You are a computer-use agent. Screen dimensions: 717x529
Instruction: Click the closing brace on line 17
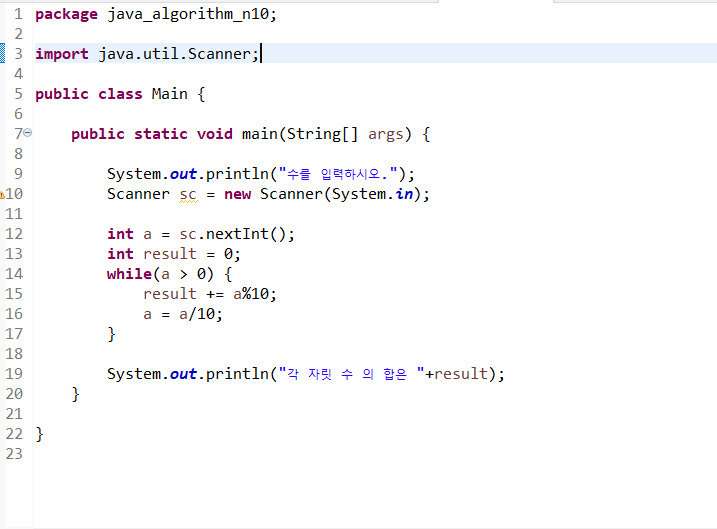[112, 334]
